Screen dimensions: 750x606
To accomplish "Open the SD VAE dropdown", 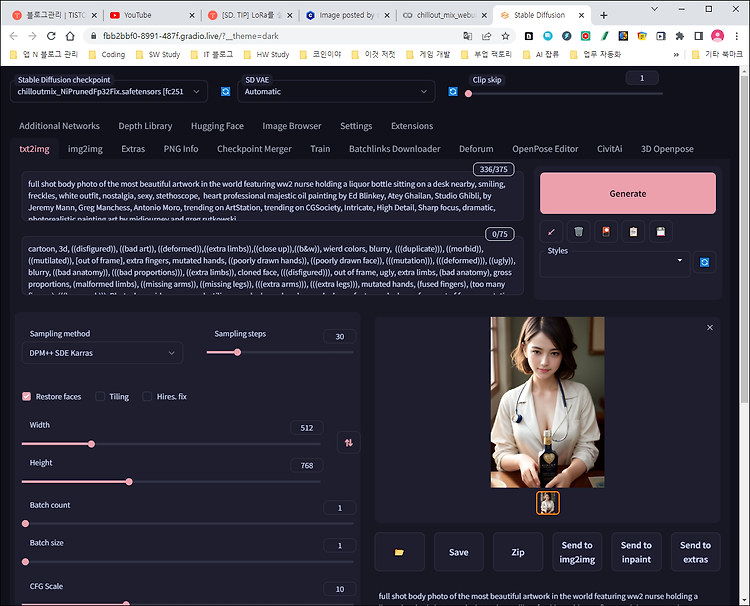I will 336,91.
